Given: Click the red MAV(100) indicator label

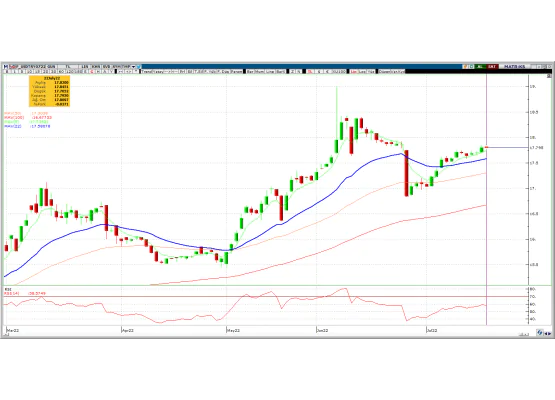Looking at the screenshot, I should coord(14,117).
